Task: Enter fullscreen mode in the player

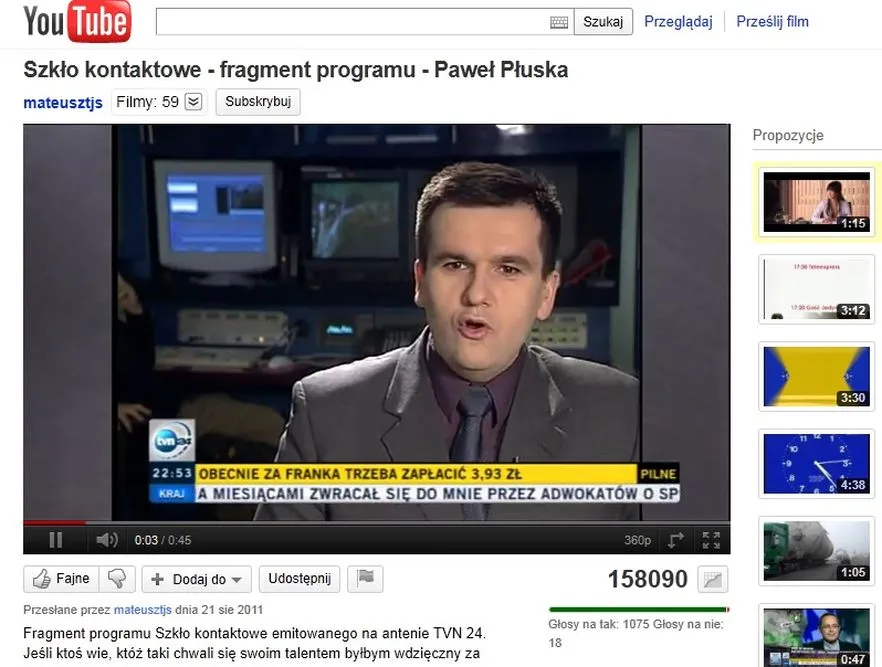Action: coord(711,540)
